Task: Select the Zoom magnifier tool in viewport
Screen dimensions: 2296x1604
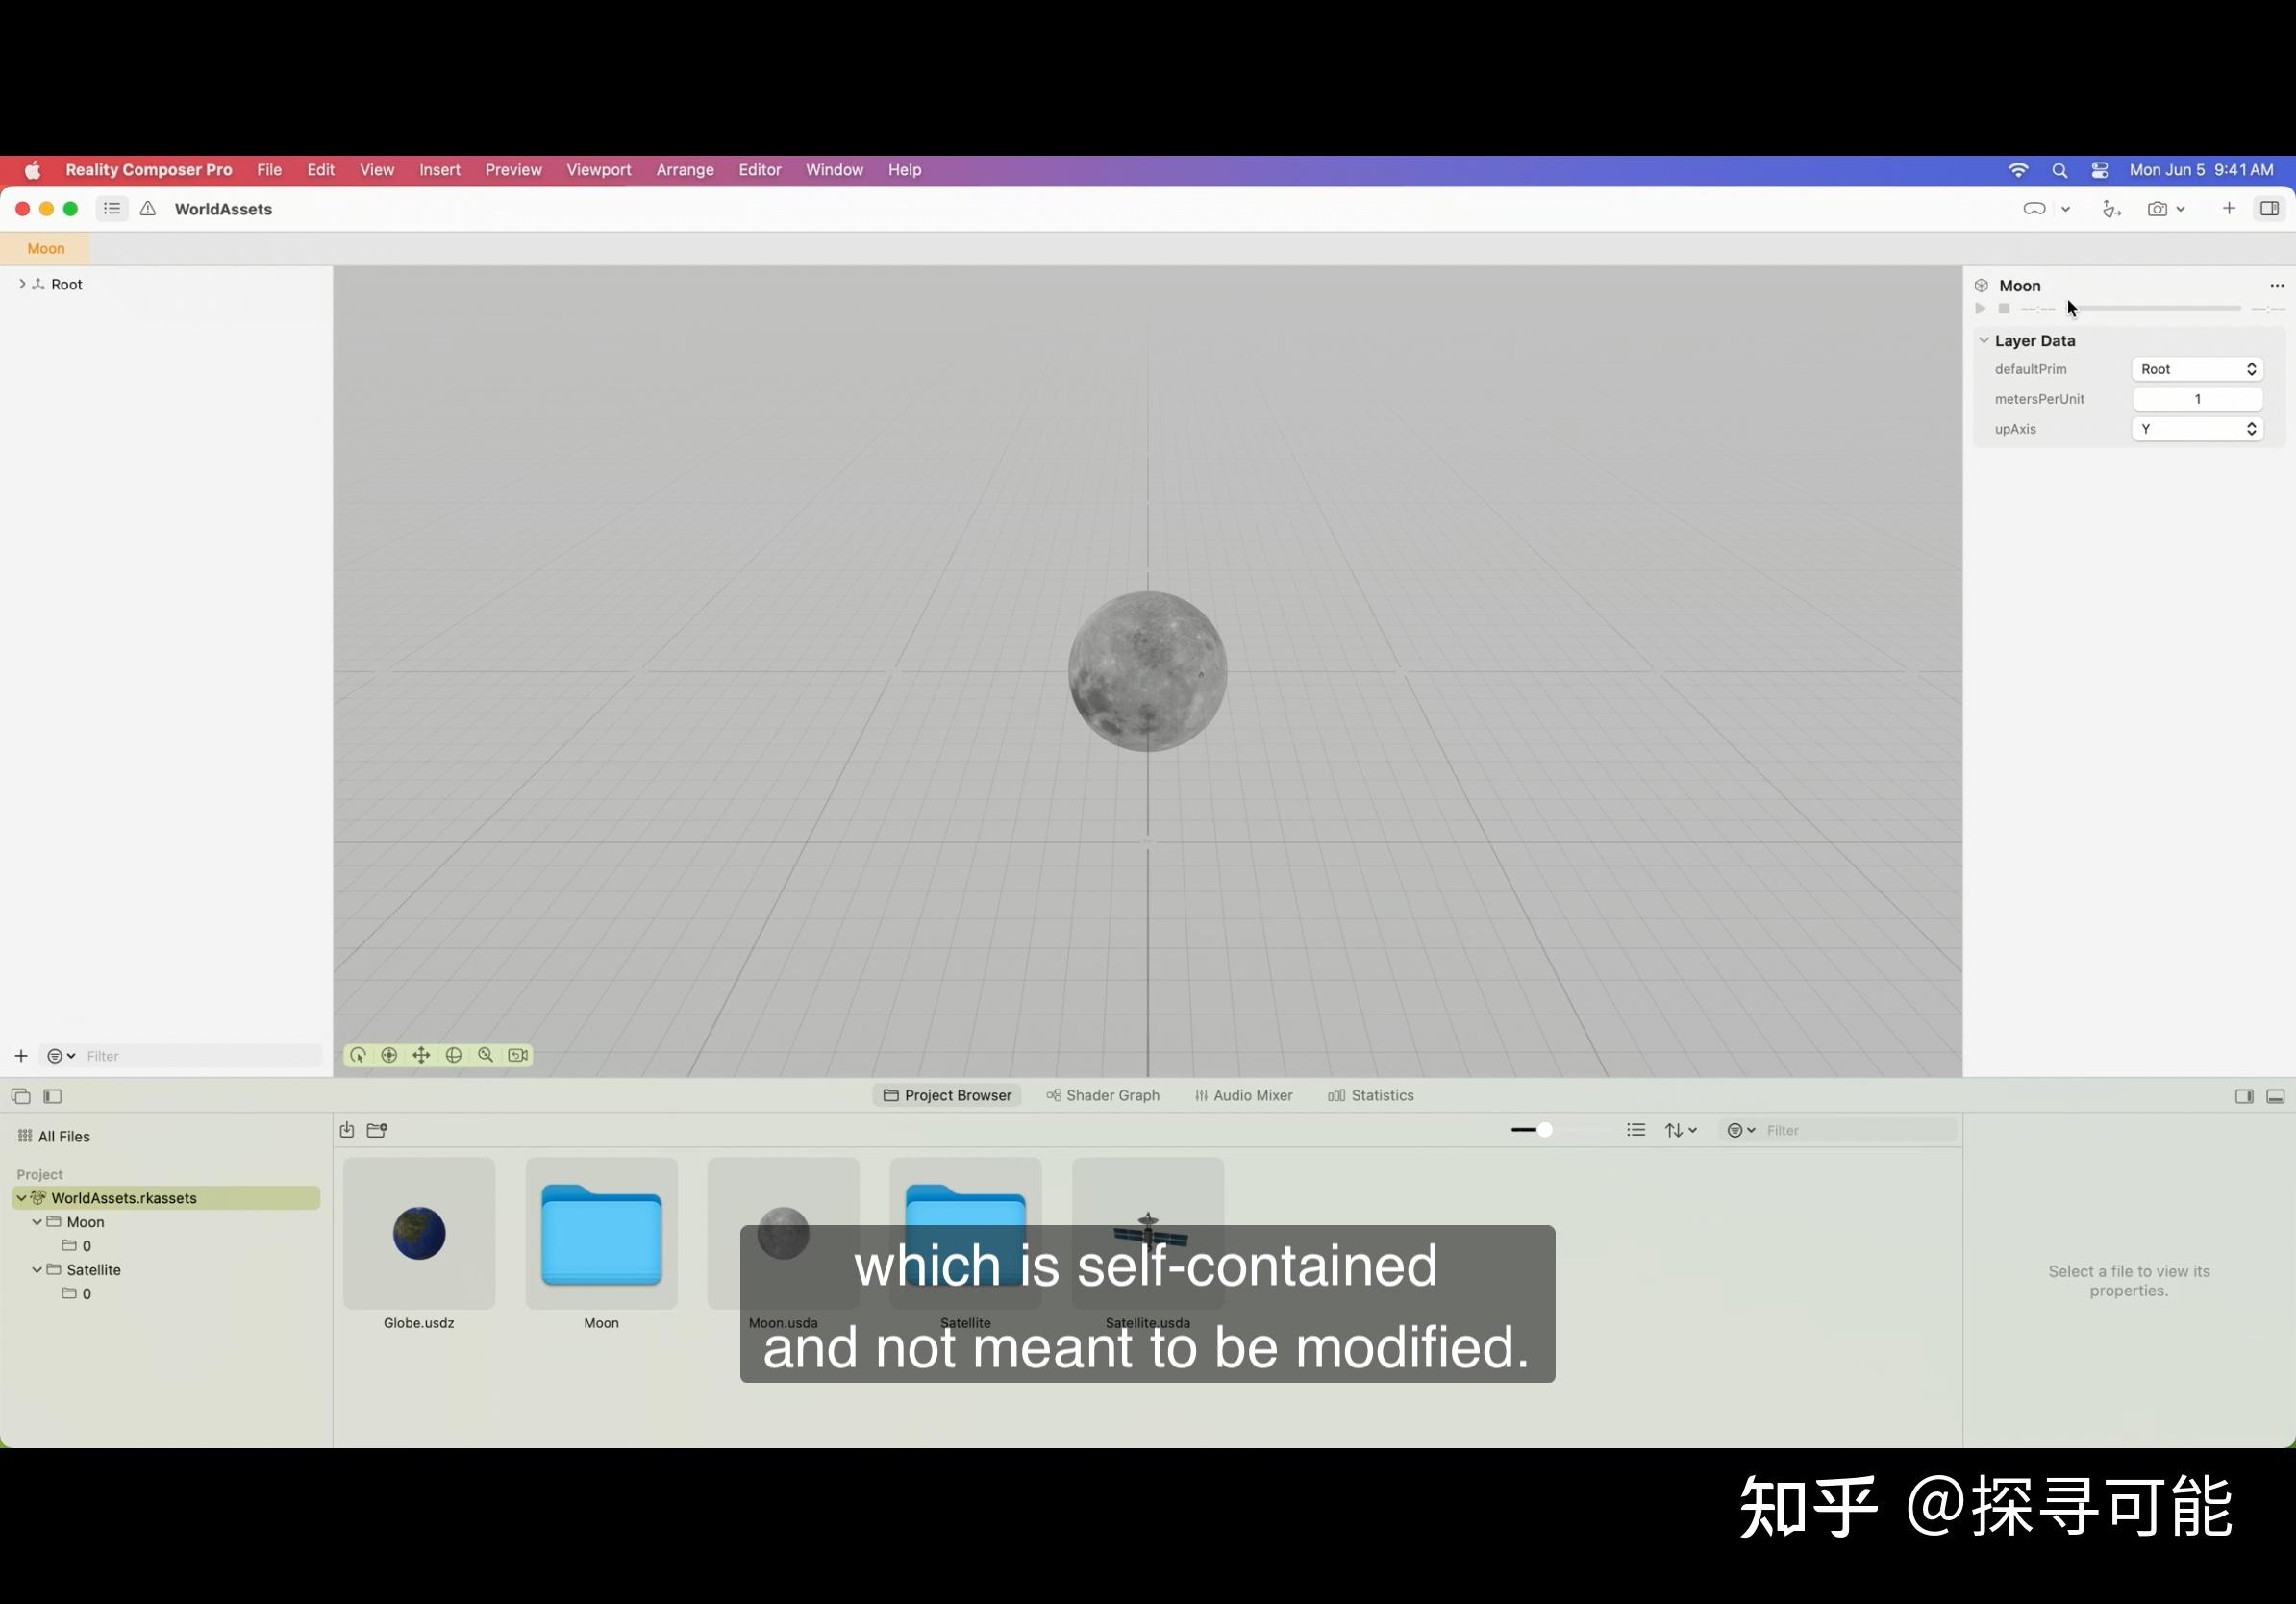Action: 486,1055
